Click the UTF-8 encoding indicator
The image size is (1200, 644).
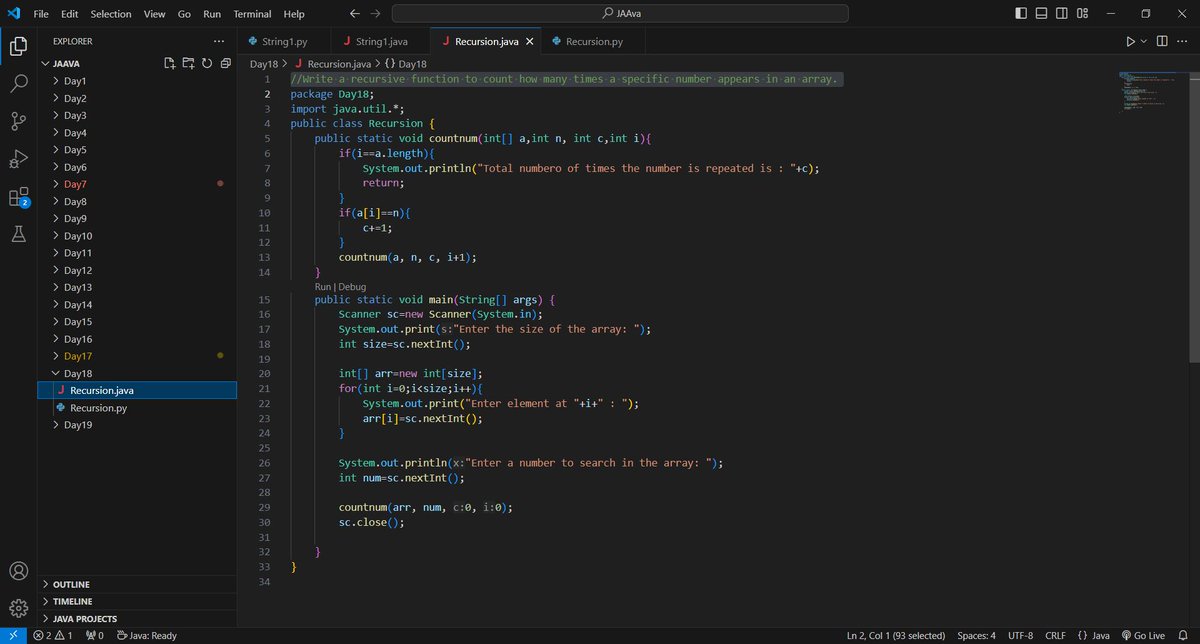click(1021, 635)
